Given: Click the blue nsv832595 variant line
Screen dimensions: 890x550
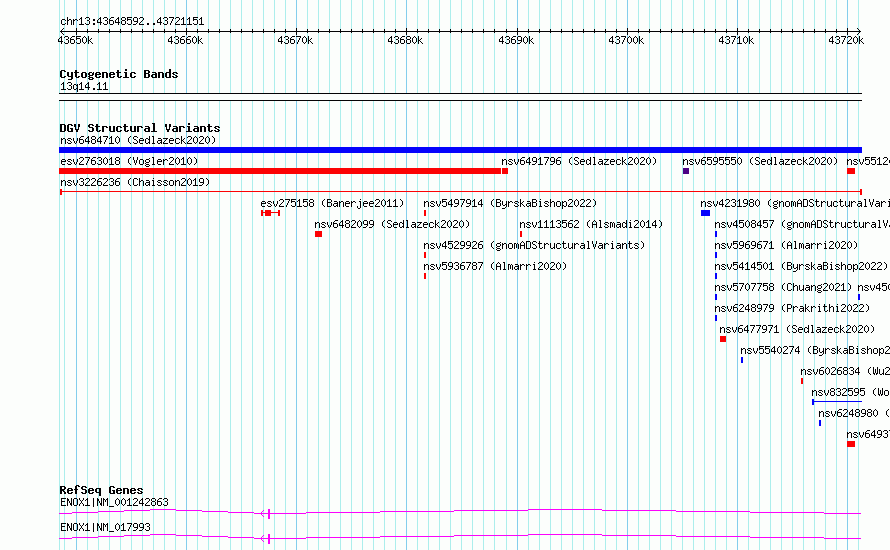Looking at the screenshot, I should click(837, 402).
